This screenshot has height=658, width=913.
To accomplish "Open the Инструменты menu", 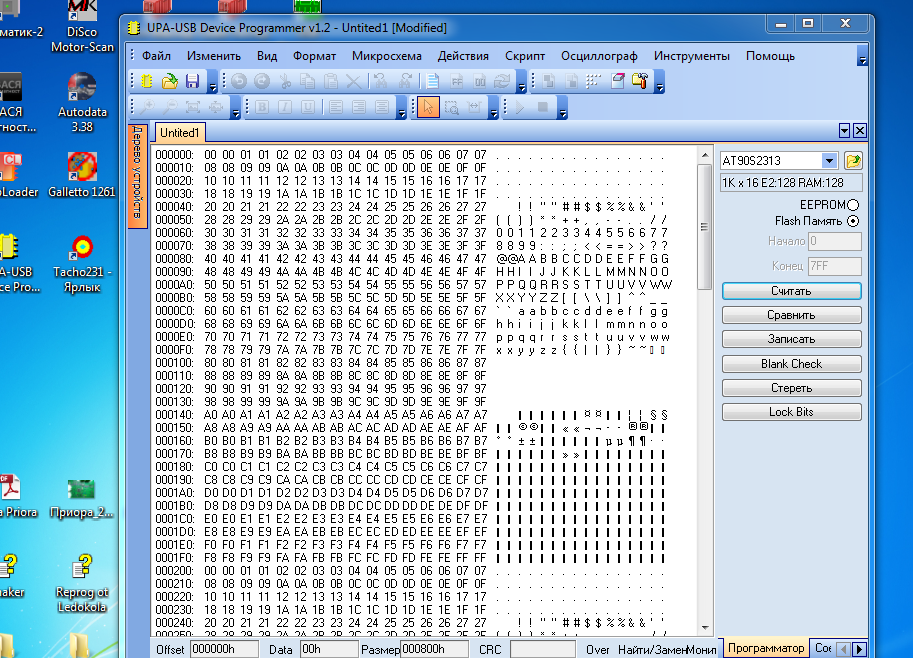I will pyautogui.click(x=692, y=56).
